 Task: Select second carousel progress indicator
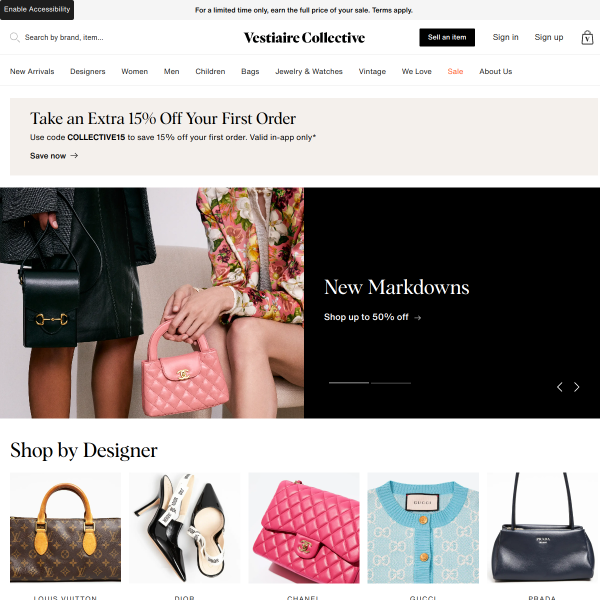(x=391, y=383)
